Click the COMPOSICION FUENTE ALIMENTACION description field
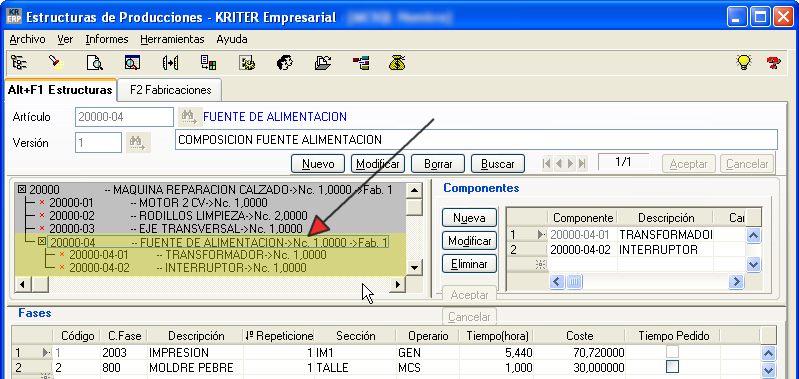This screenshot has height=379, width=799. 476,140
